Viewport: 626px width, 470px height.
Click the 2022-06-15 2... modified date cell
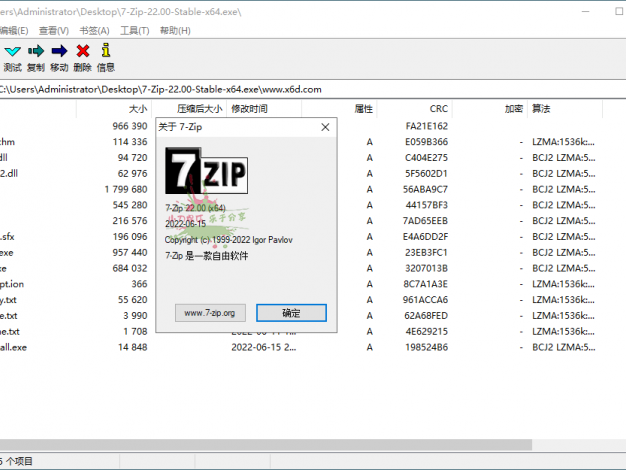click(x=264, y=347)
